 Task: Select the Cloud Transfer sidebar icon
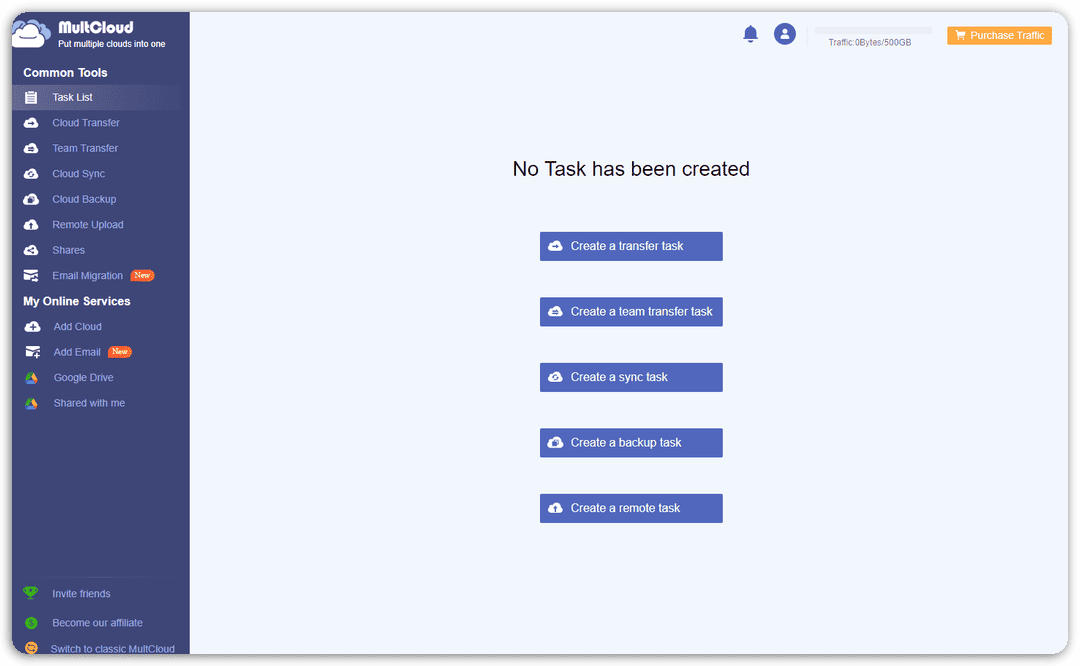point(31,123)
